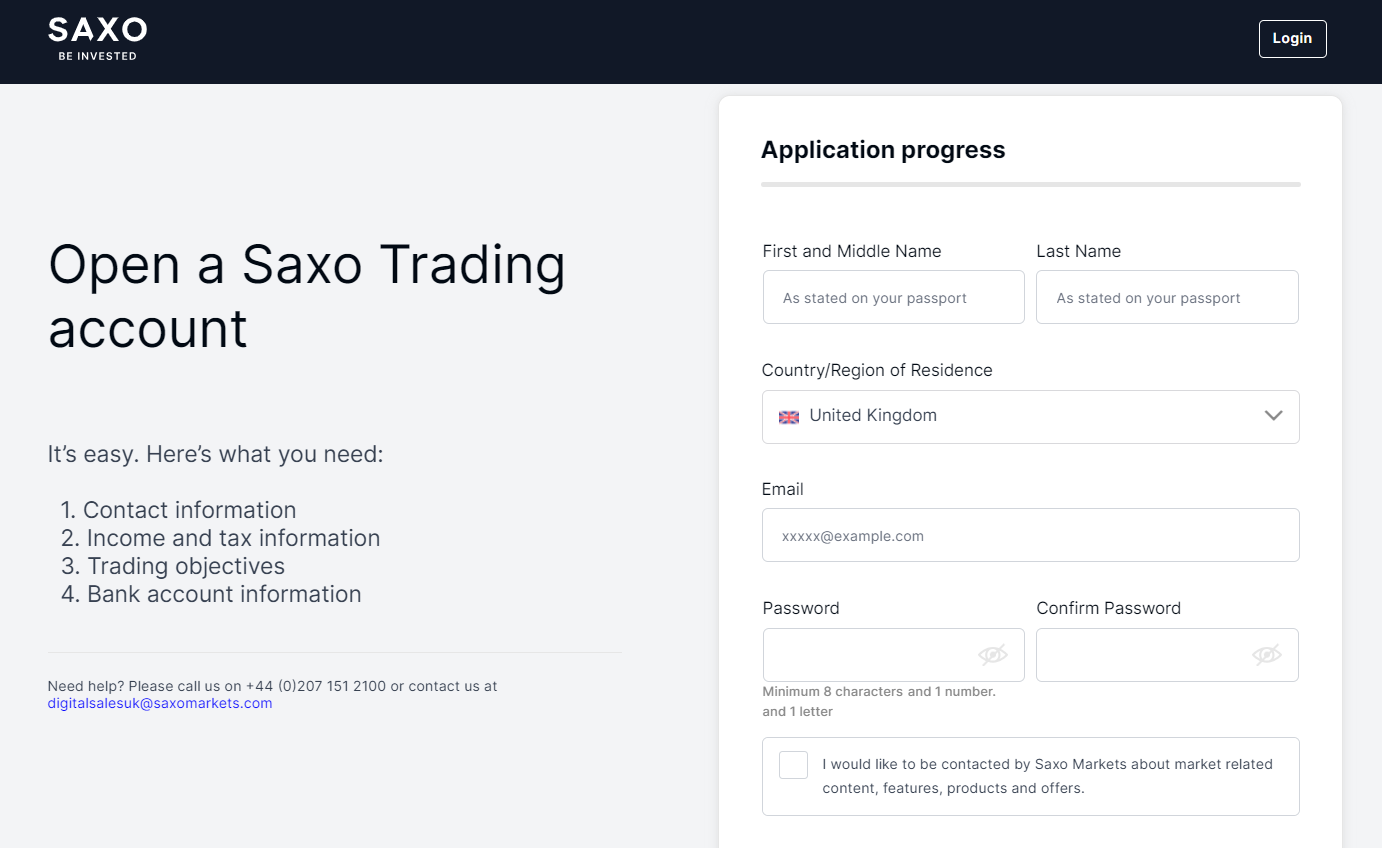1382x848 pixels.
Task: Focus the First and Middle Name field
Action: (893, 298)
